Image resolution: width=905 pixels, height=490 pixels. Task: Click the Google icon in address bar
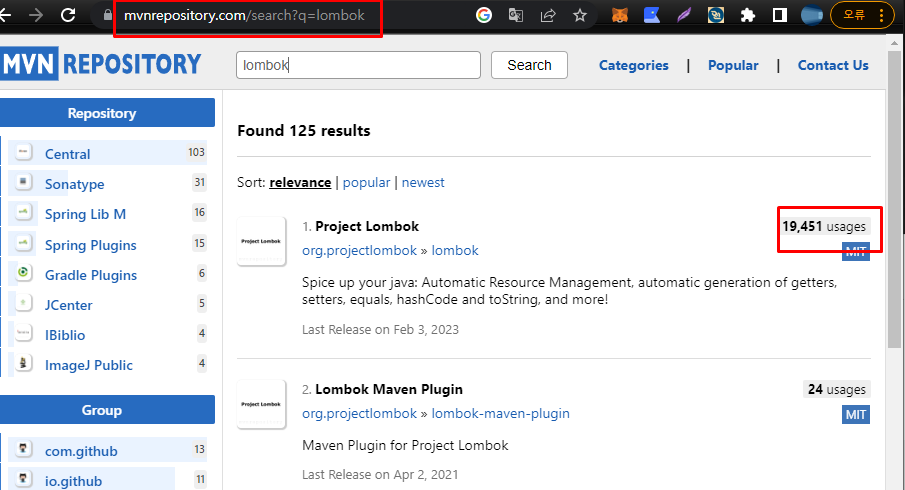484,15
